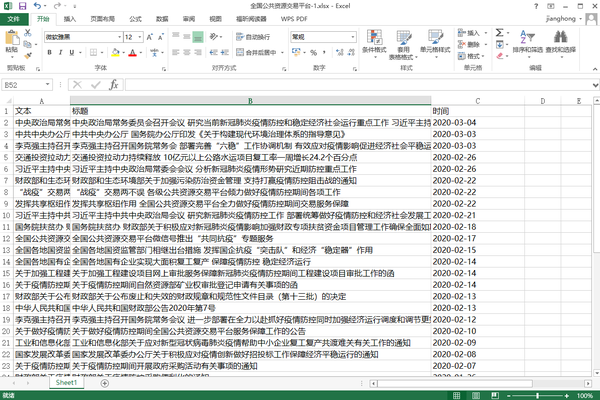The height and width of the screenshot is (400, 600).
Task: Click the Redo arrow icon
Action: tap(57, 6)
